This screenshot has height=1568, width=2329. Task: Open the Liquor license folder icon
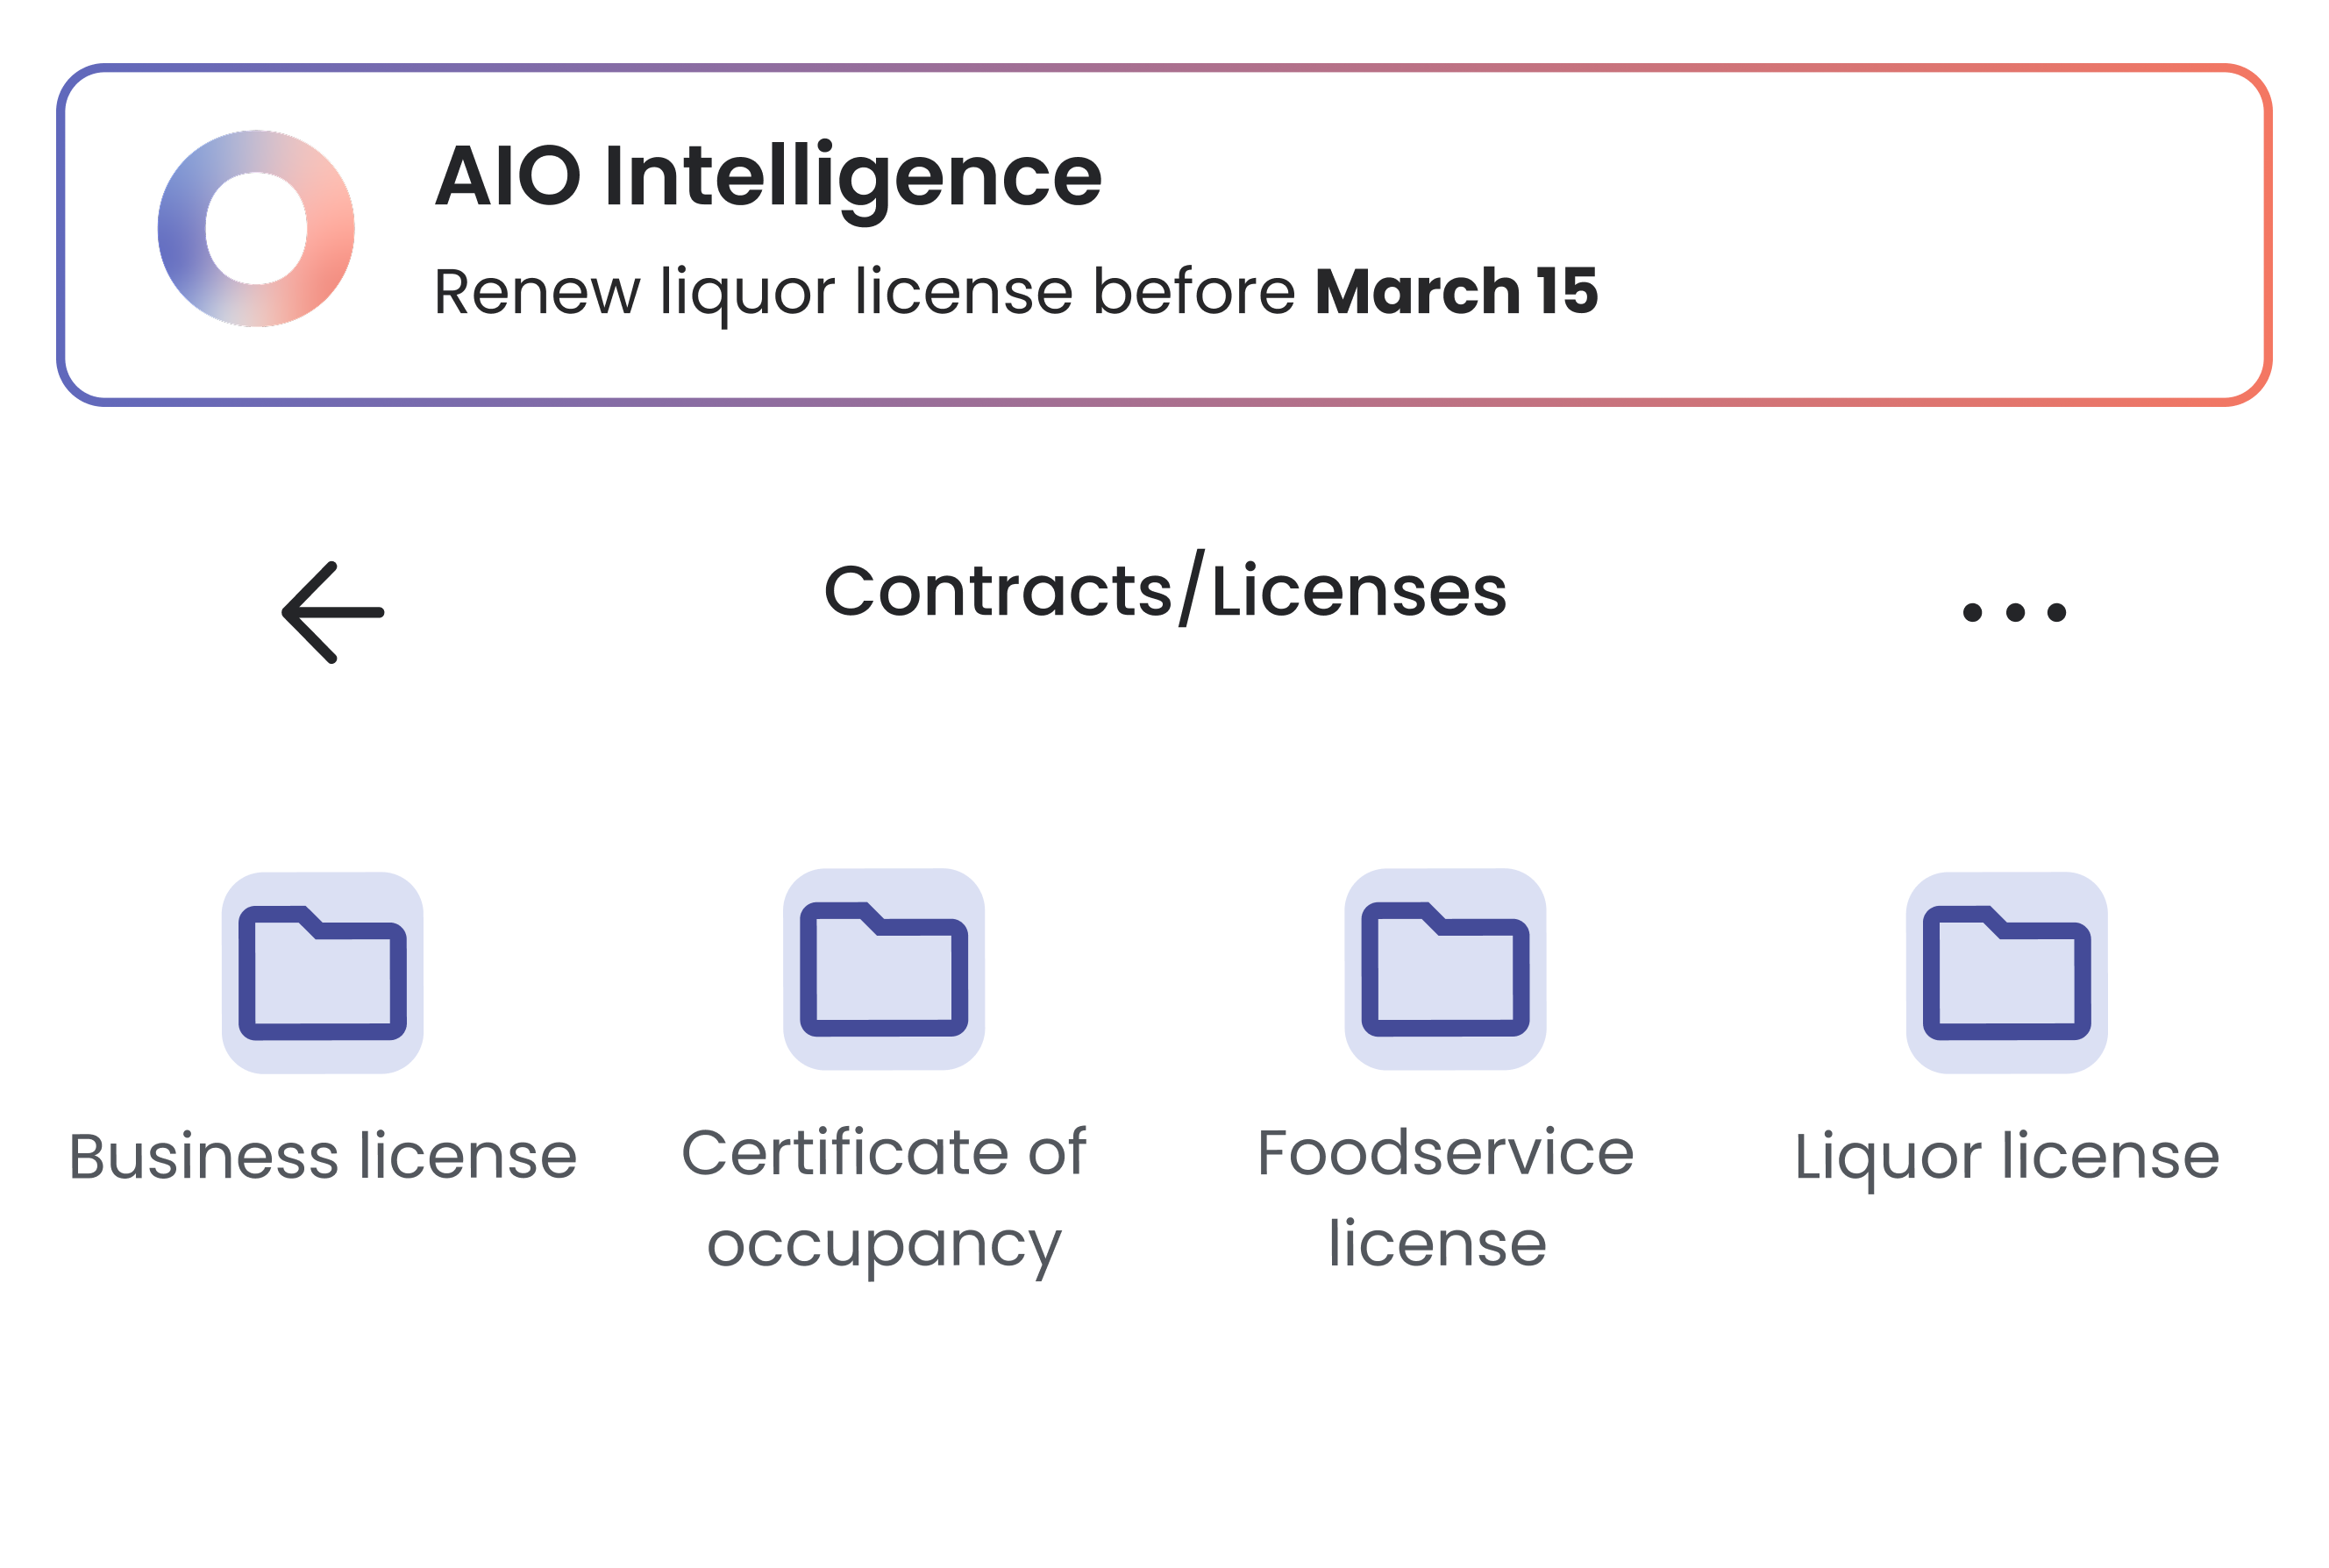pyautogui.click(x=2006, y=972)
